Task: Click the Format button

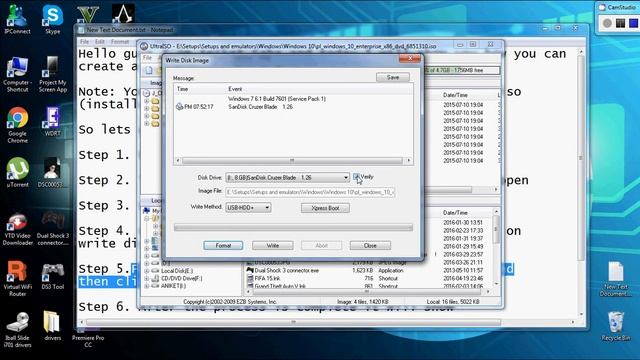Action: (223, 245)
